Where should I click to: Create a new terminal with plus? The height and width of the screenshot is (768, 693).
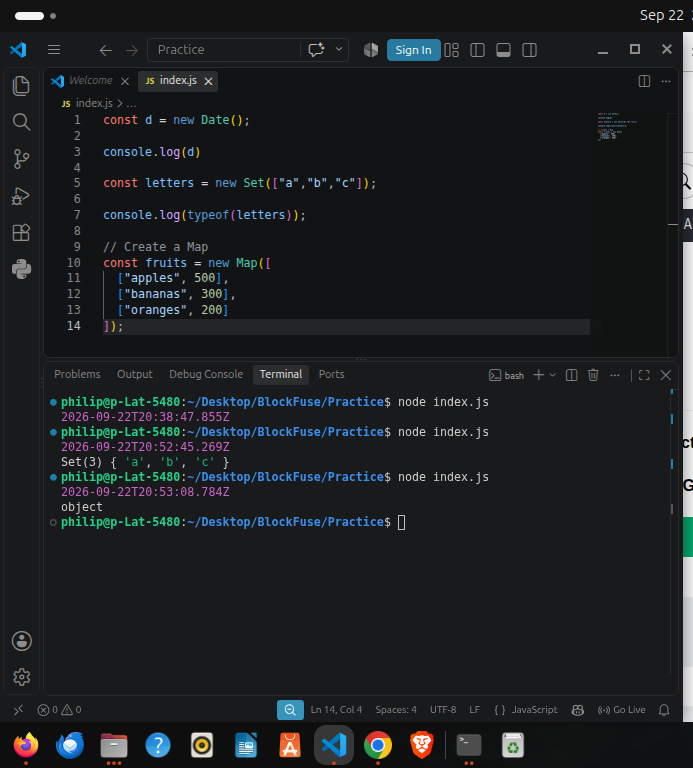[539, 375]
